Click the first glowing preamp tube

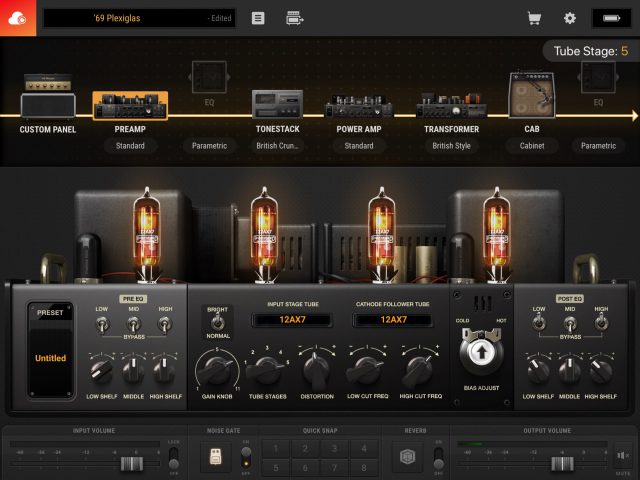(x=147, y=235)
